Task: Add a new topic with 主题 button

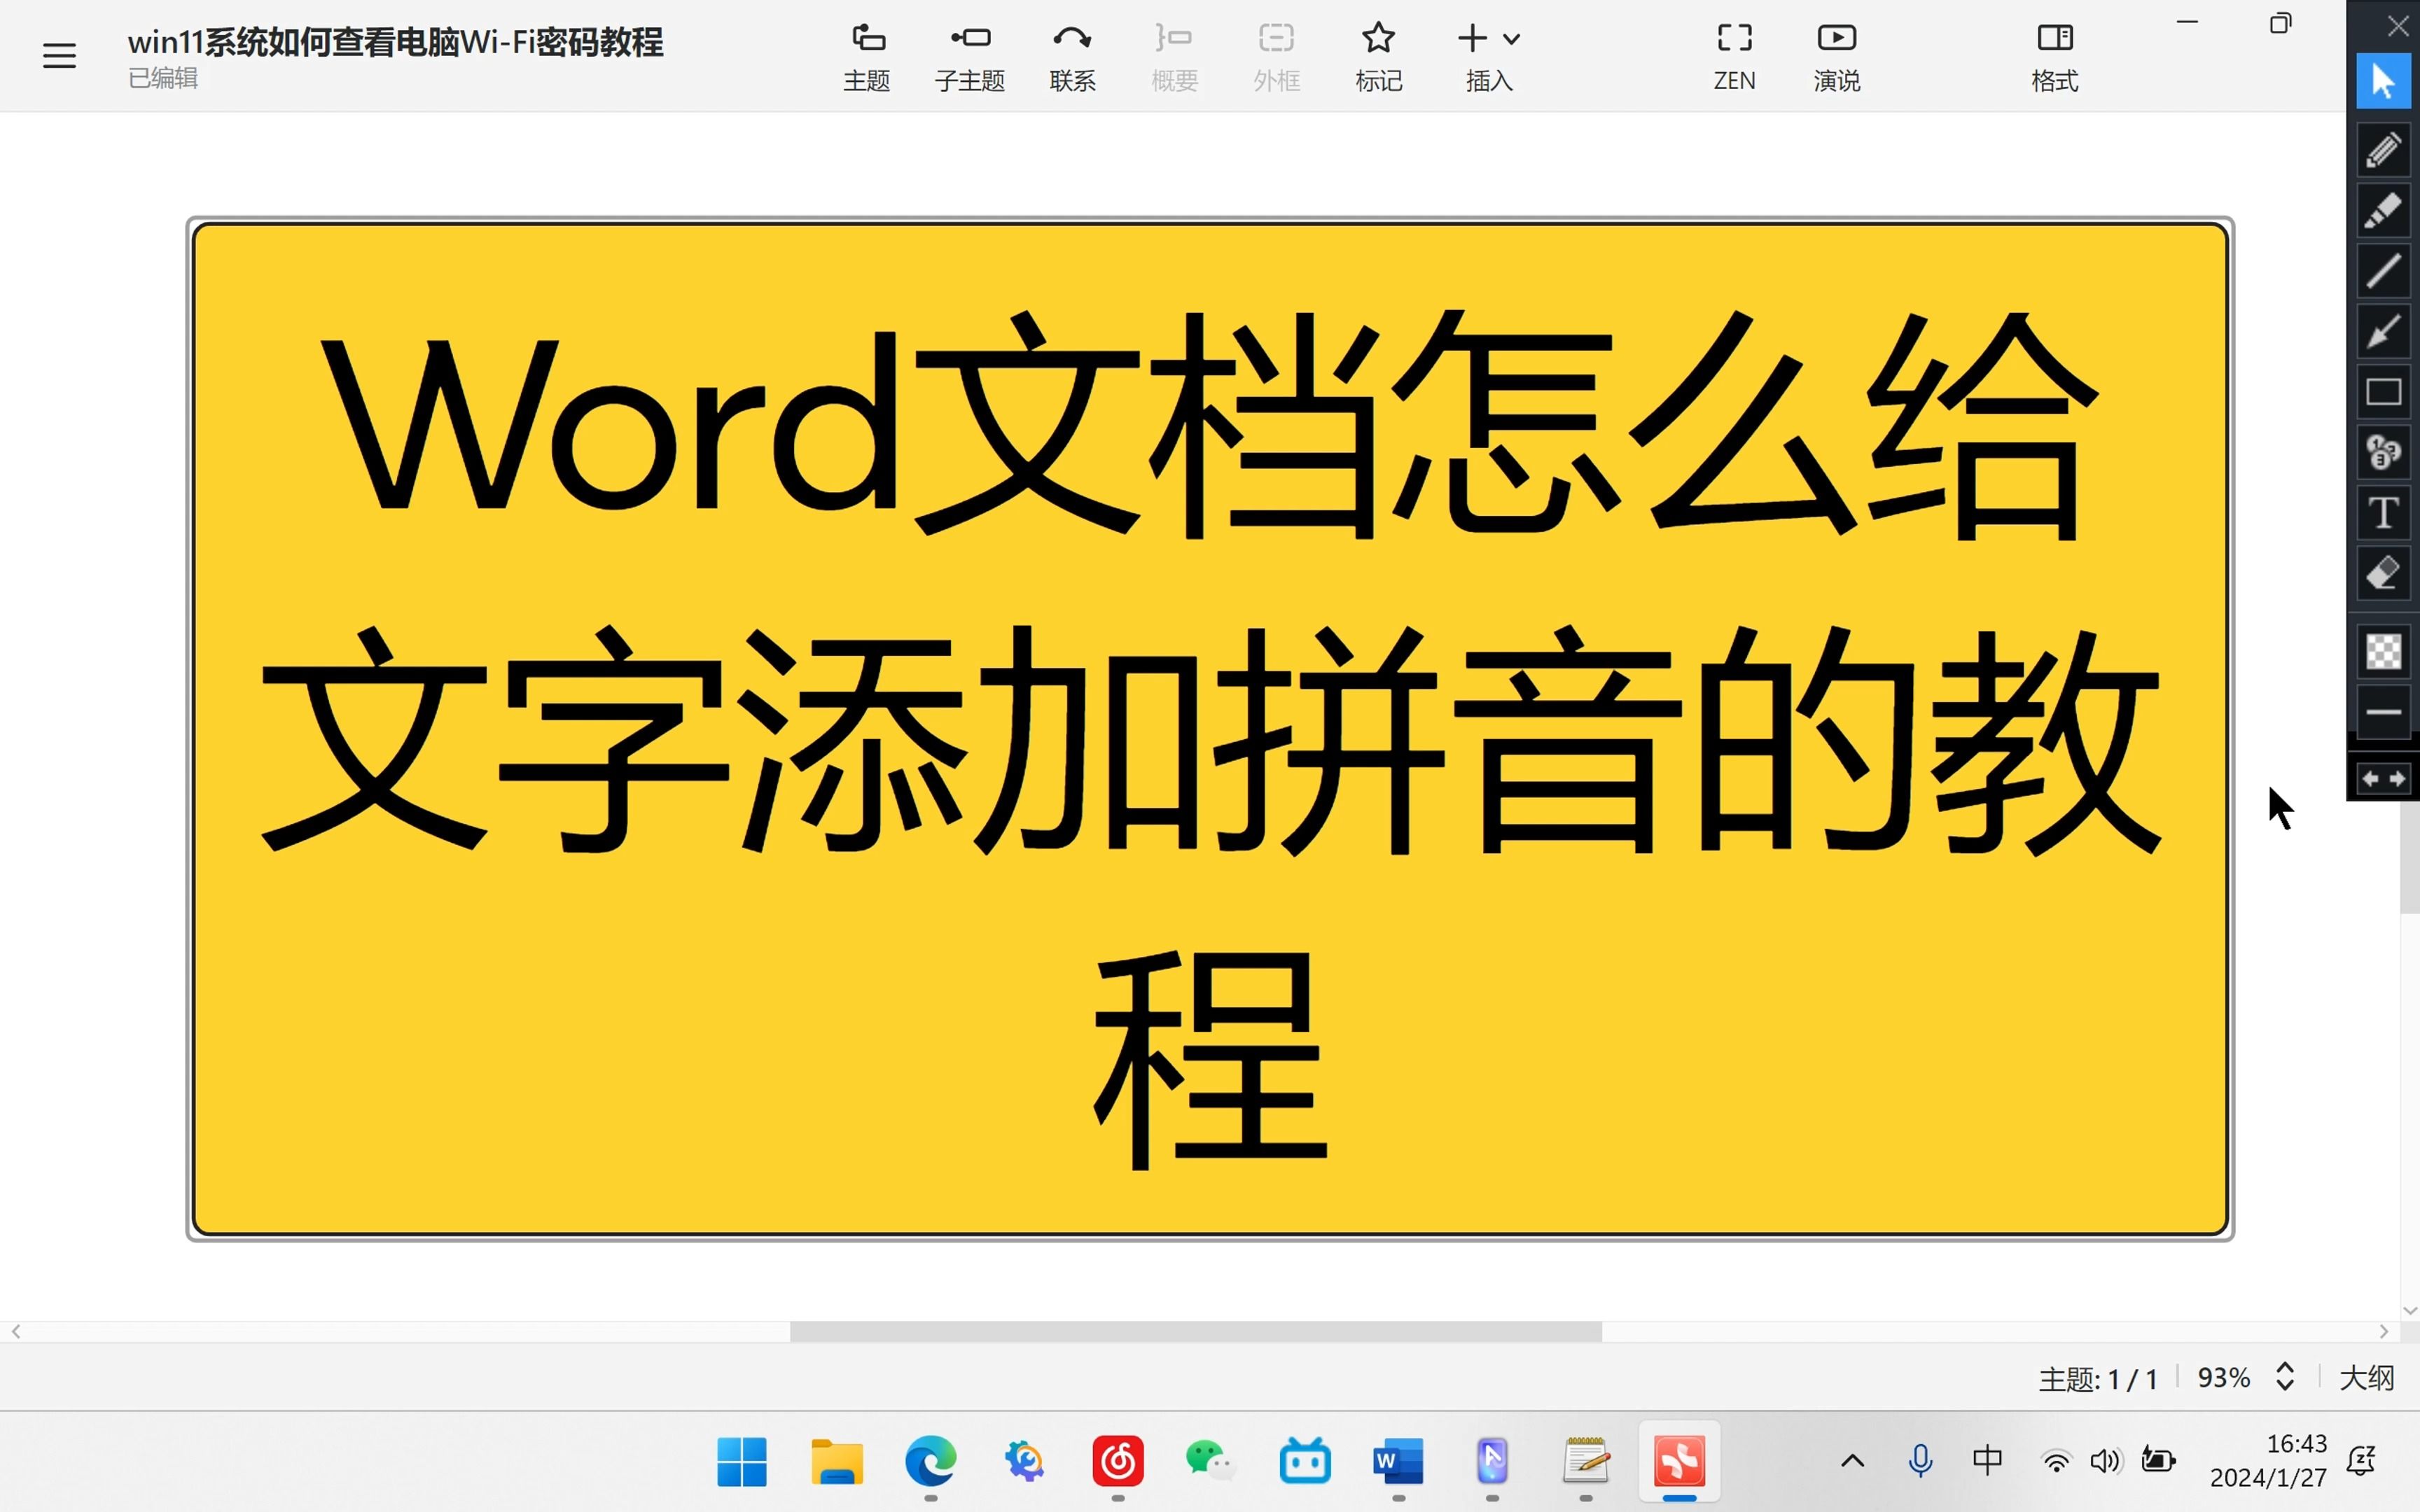Action: click(866, 55)
